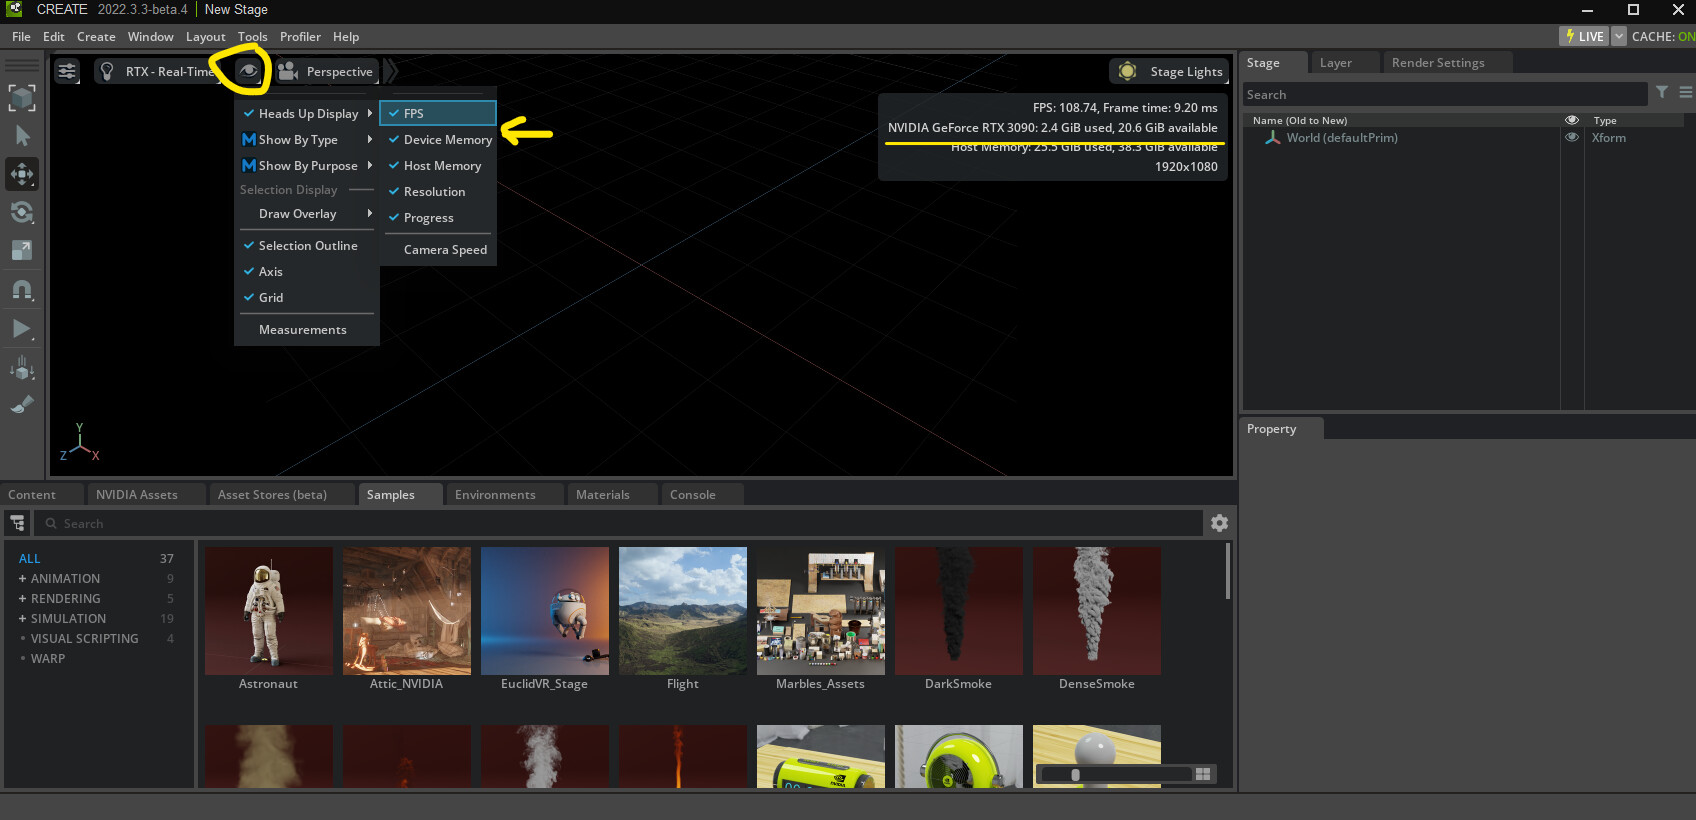Open the LIVE dropdown arrow

click(1619, 36)
